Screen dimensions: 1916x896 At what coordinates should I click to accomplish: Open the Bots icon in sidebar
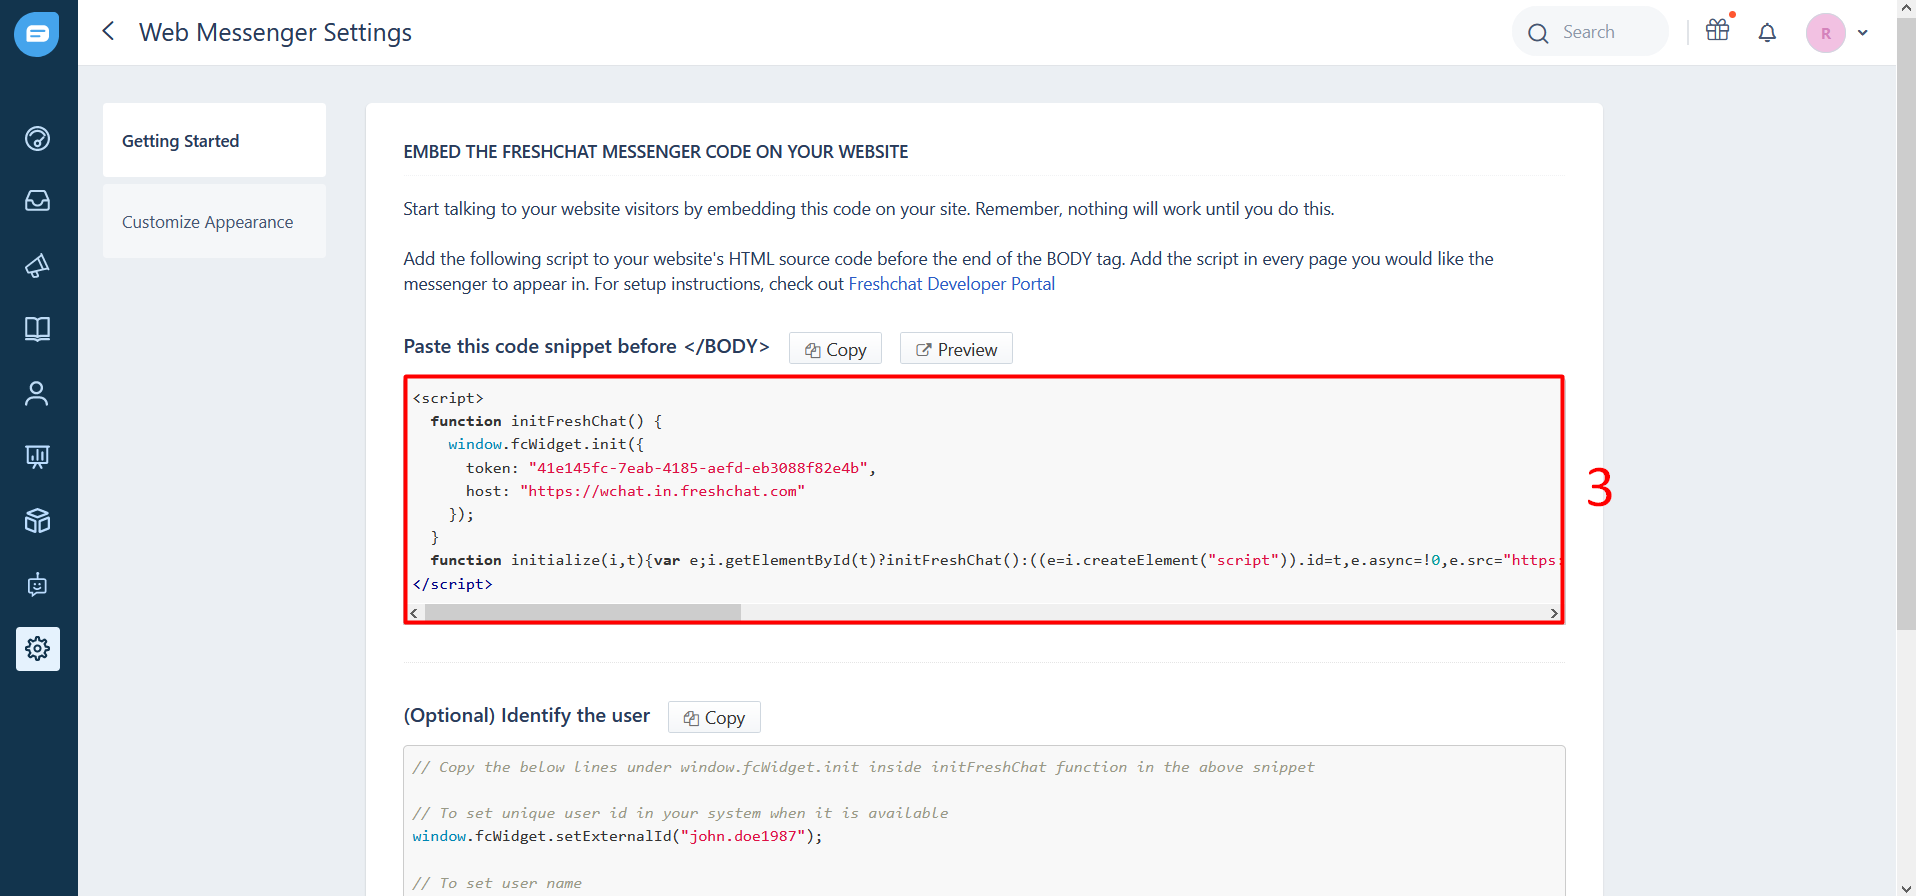37,585
